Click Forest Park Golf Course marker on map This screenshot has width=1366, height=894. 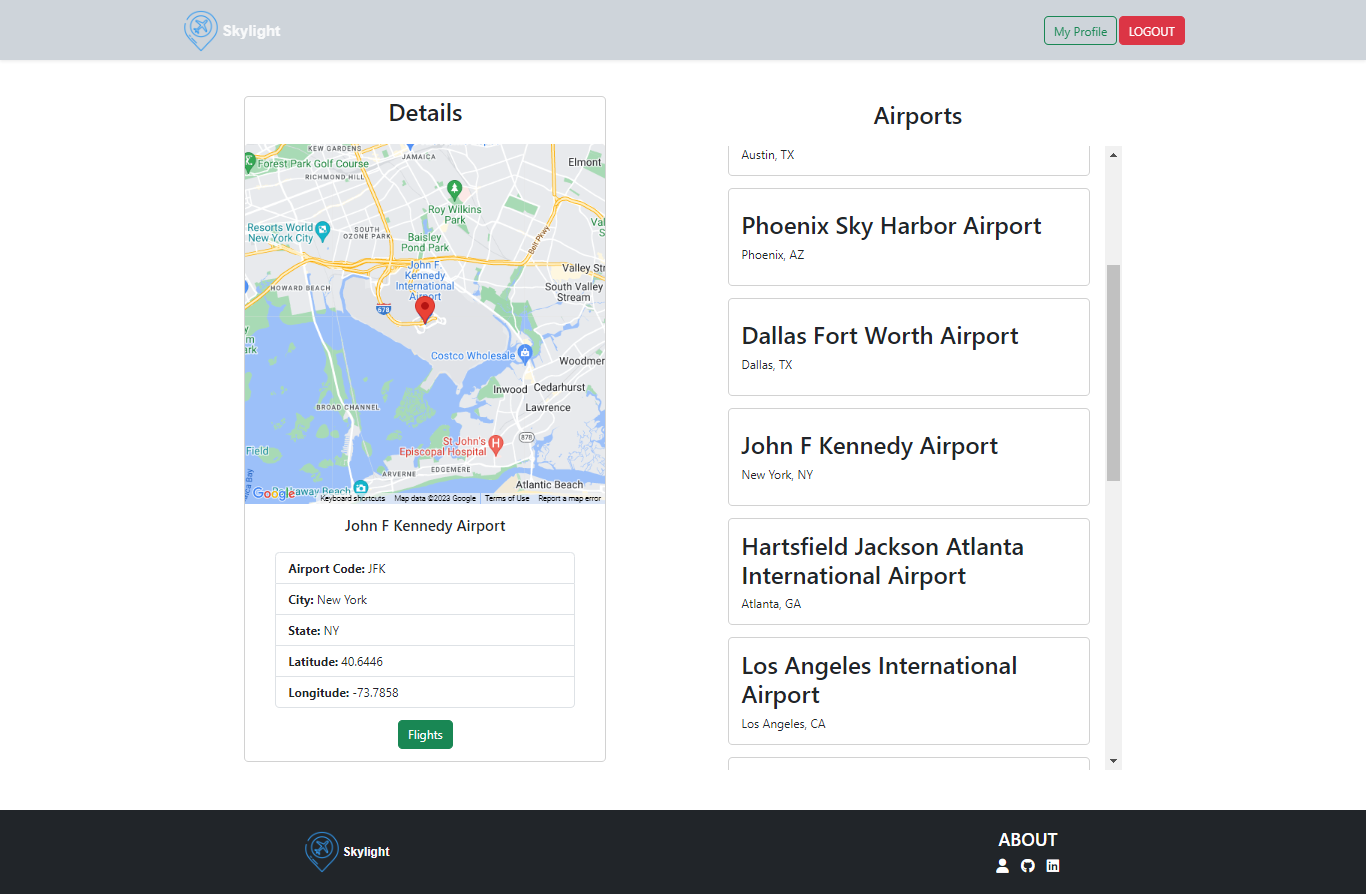click(250, 160)
